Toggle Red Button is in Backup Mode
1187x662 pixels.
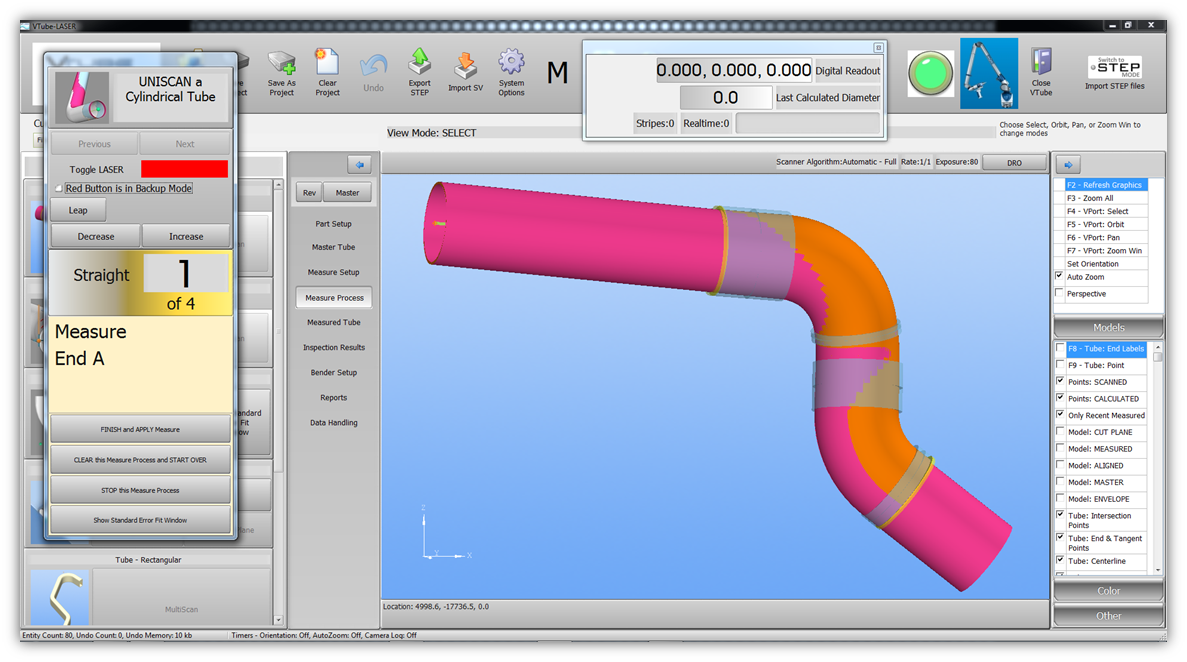pos(59,188)
